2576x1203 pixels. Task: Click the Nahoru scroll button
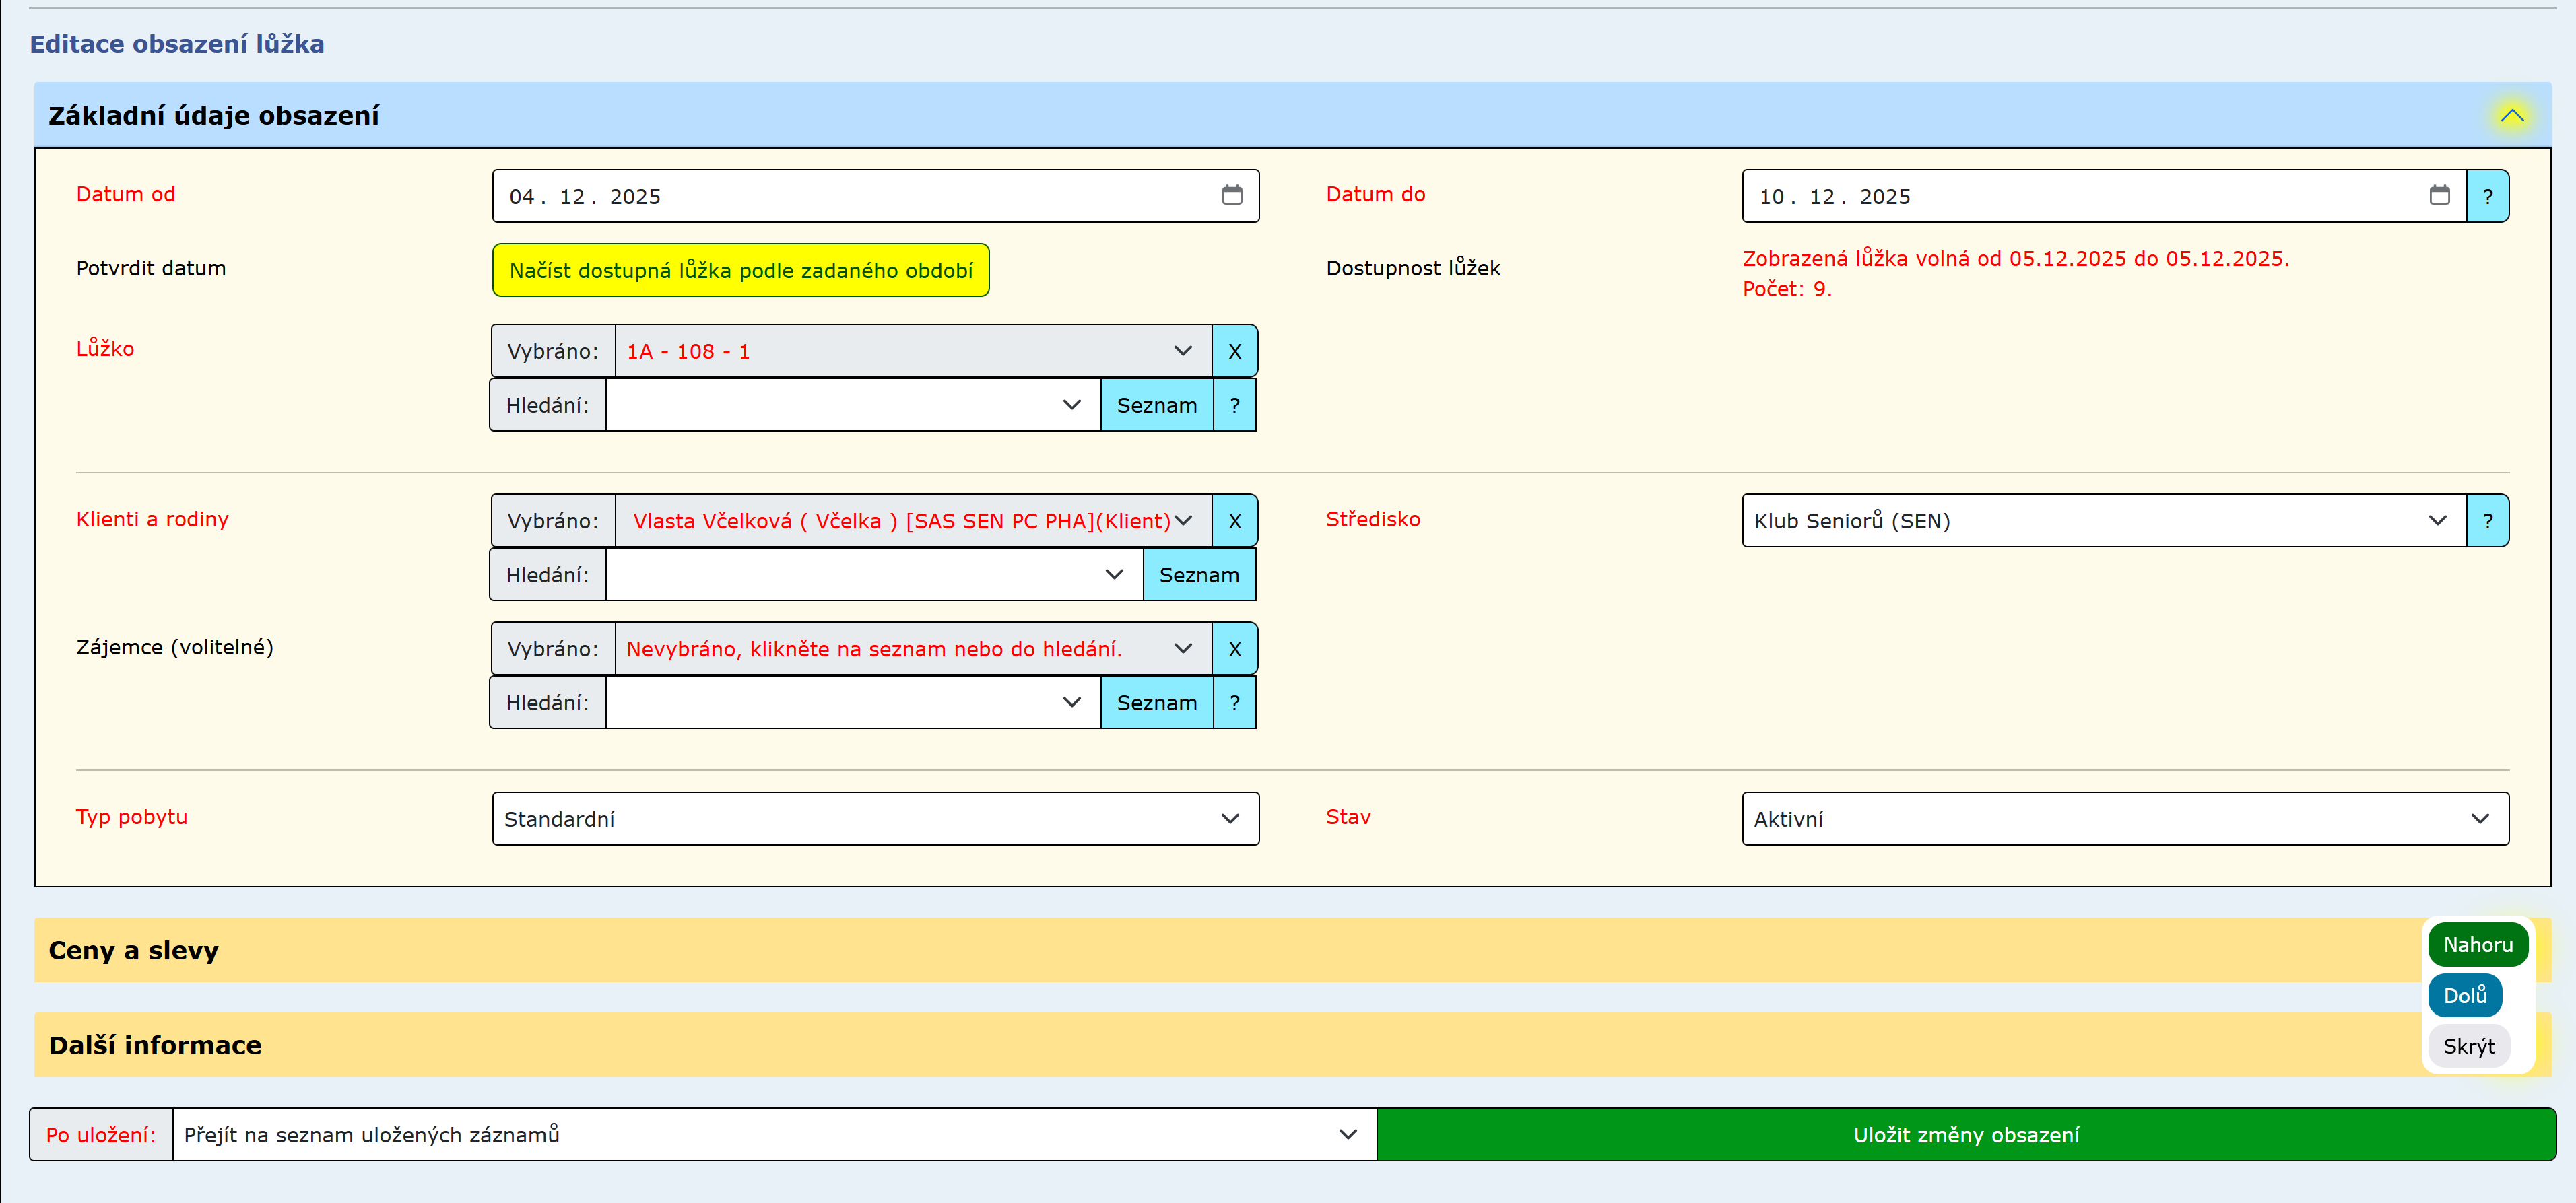(2476, 945)
